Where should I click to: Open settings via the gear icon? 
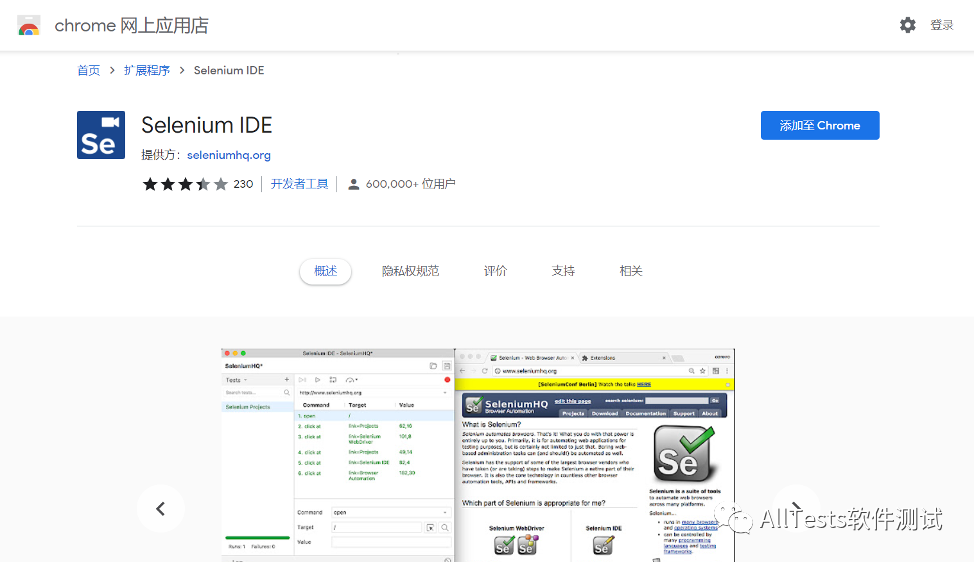[908, 25]
